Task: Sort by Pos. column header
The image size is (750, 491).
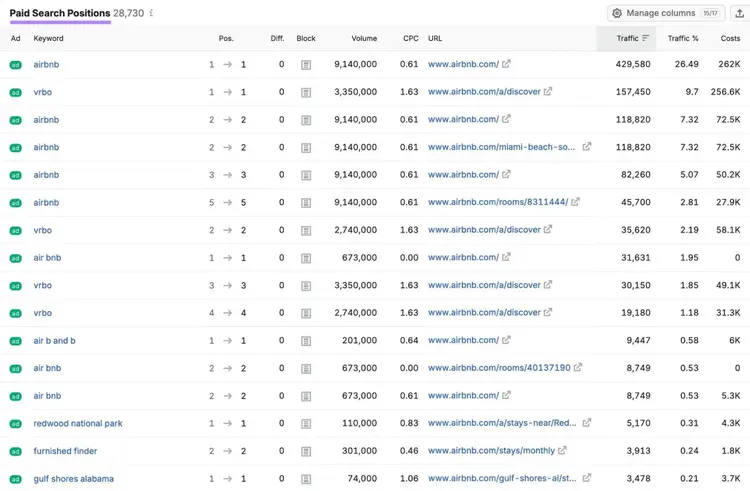Action: (226, 38)
